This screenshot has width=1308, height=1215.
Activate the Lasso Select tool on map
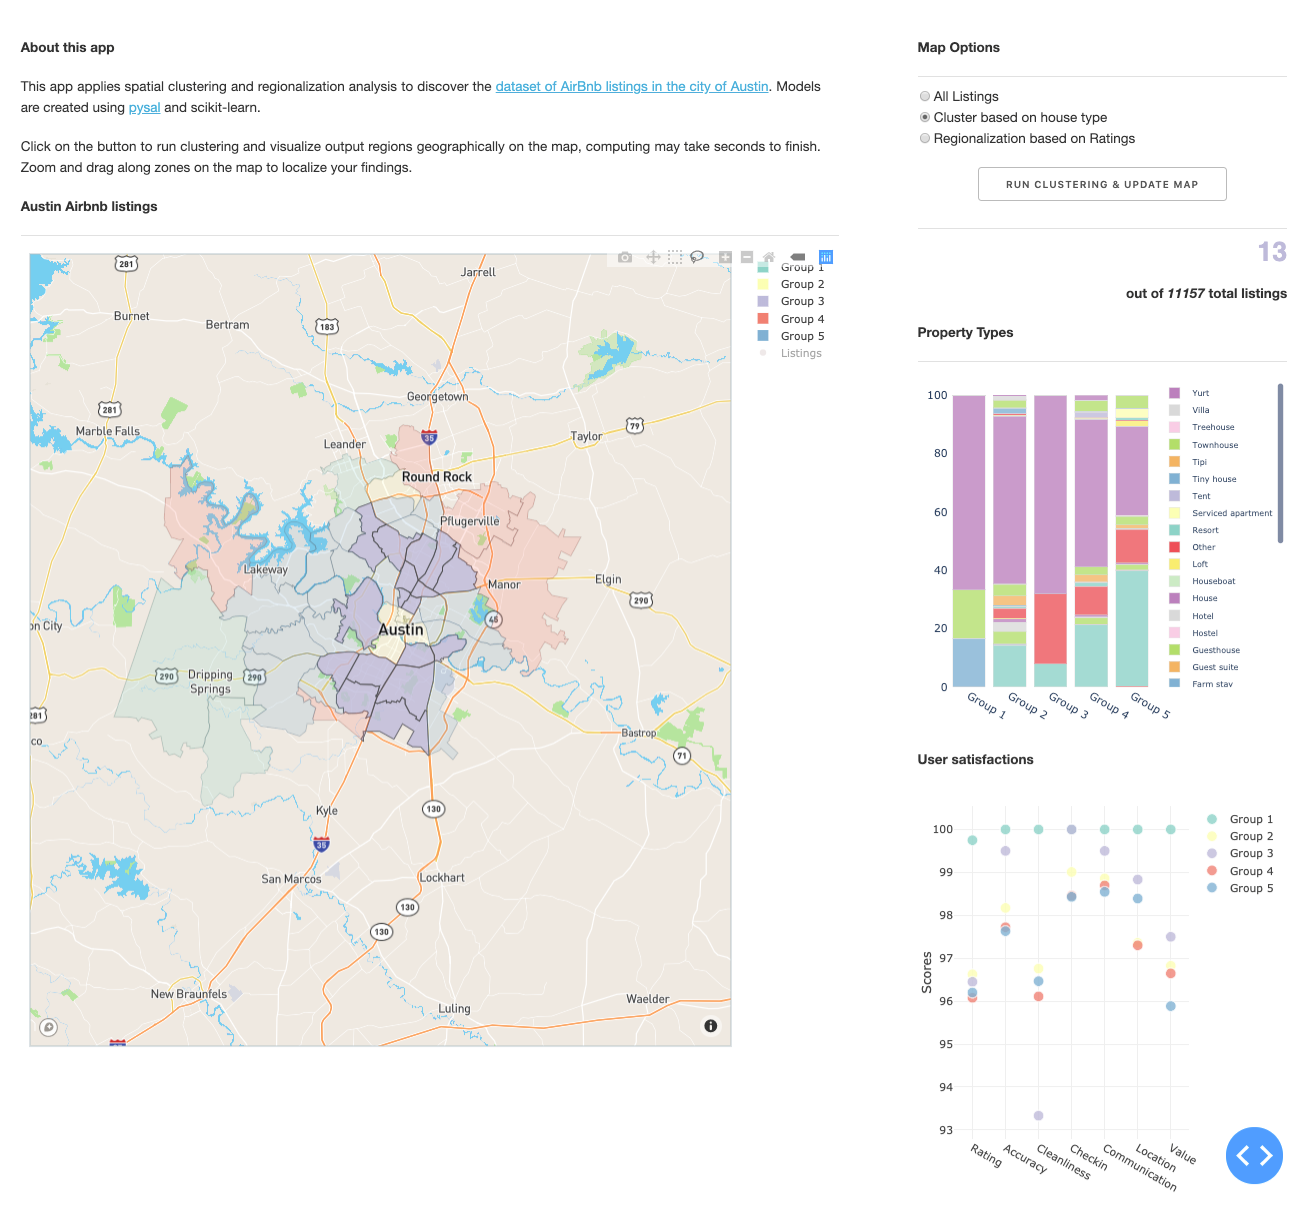click(697, 257)
